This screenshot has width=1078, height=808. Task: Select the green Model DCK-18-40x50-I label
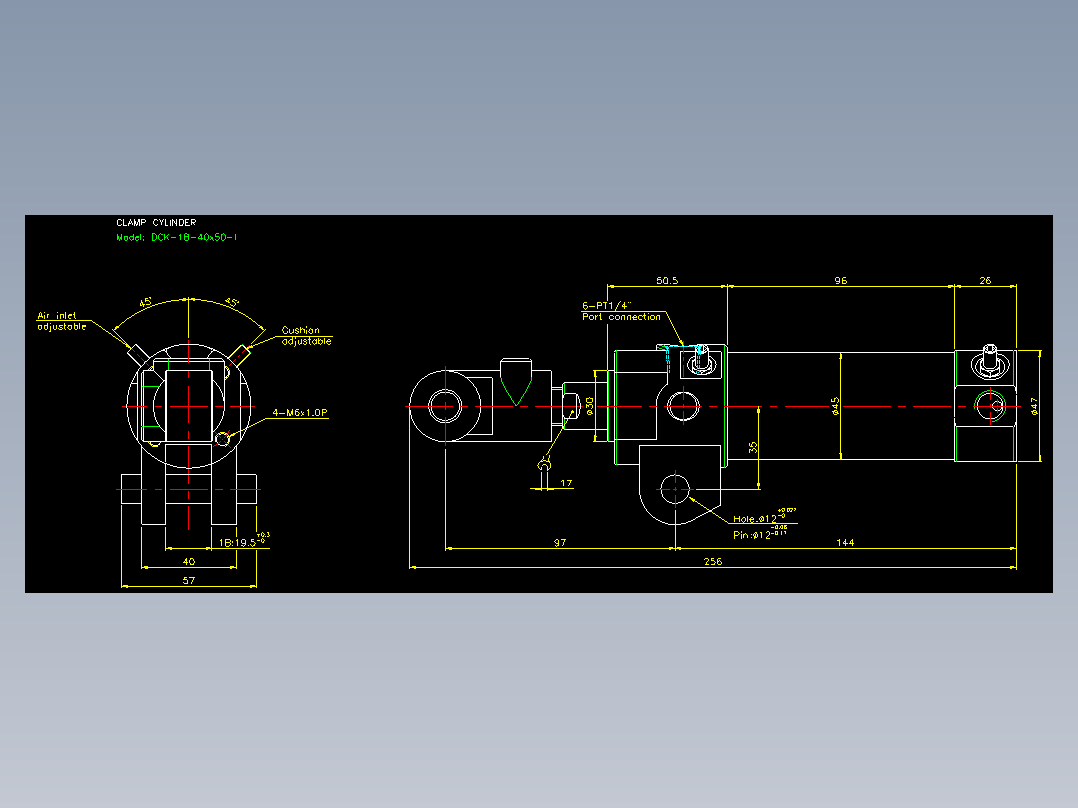point(177,237)
